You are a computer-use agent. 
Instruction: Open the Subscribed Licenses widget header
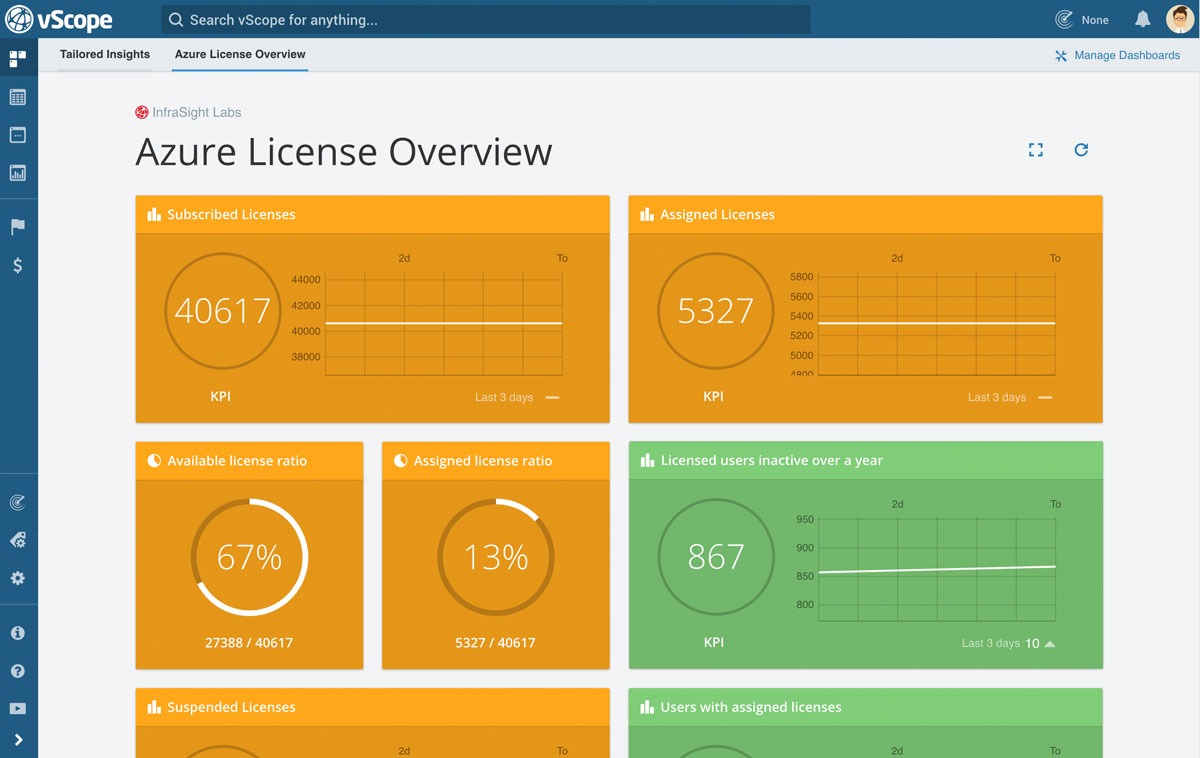click(372, 214)
